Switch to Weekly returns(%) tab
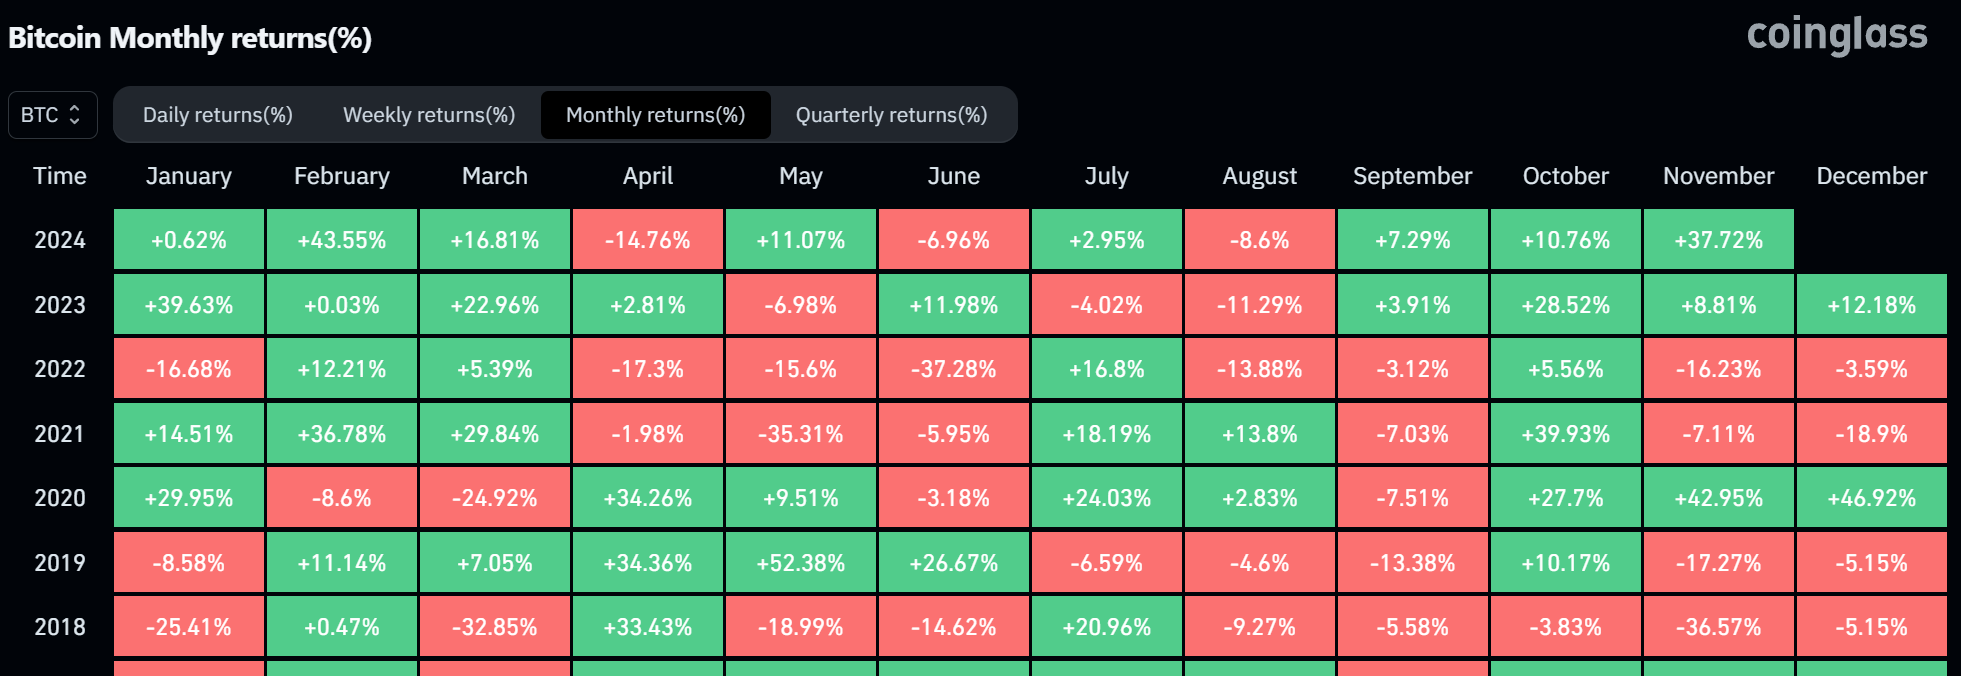 [x=429, y=115]
